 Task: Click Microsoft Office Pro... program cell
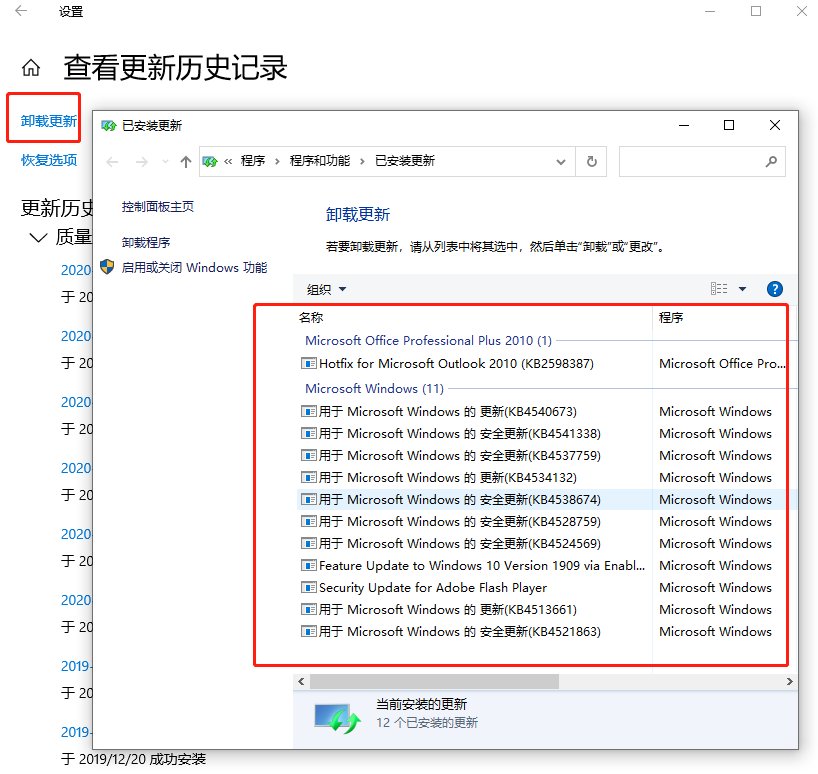[x=722, y=364]
